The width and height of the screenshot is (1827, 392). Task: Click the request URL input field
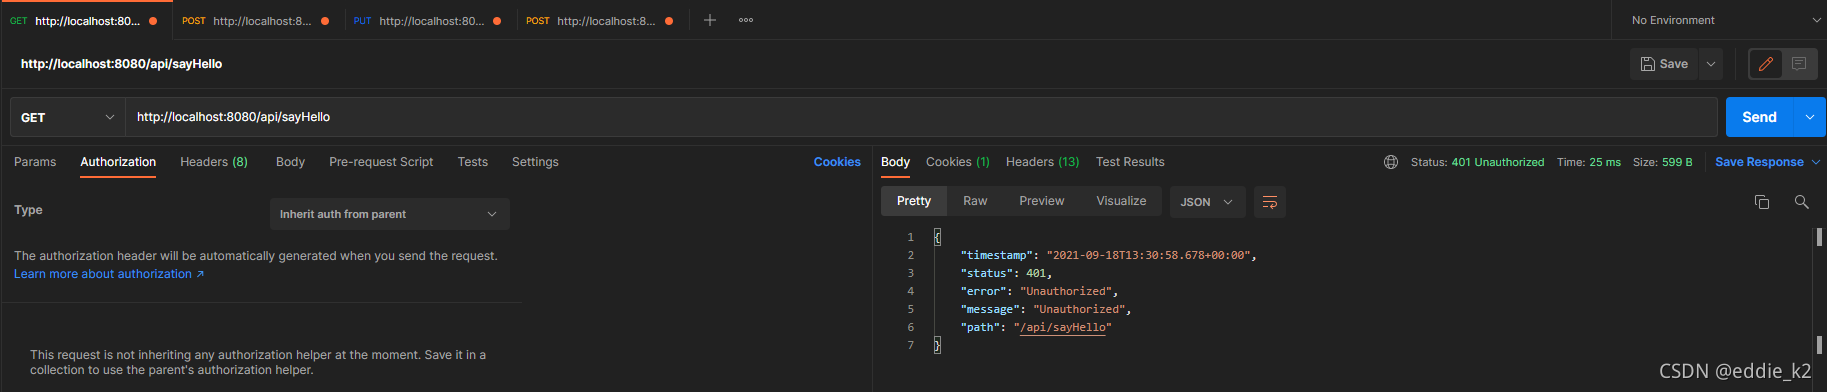(x=921, y=117)
